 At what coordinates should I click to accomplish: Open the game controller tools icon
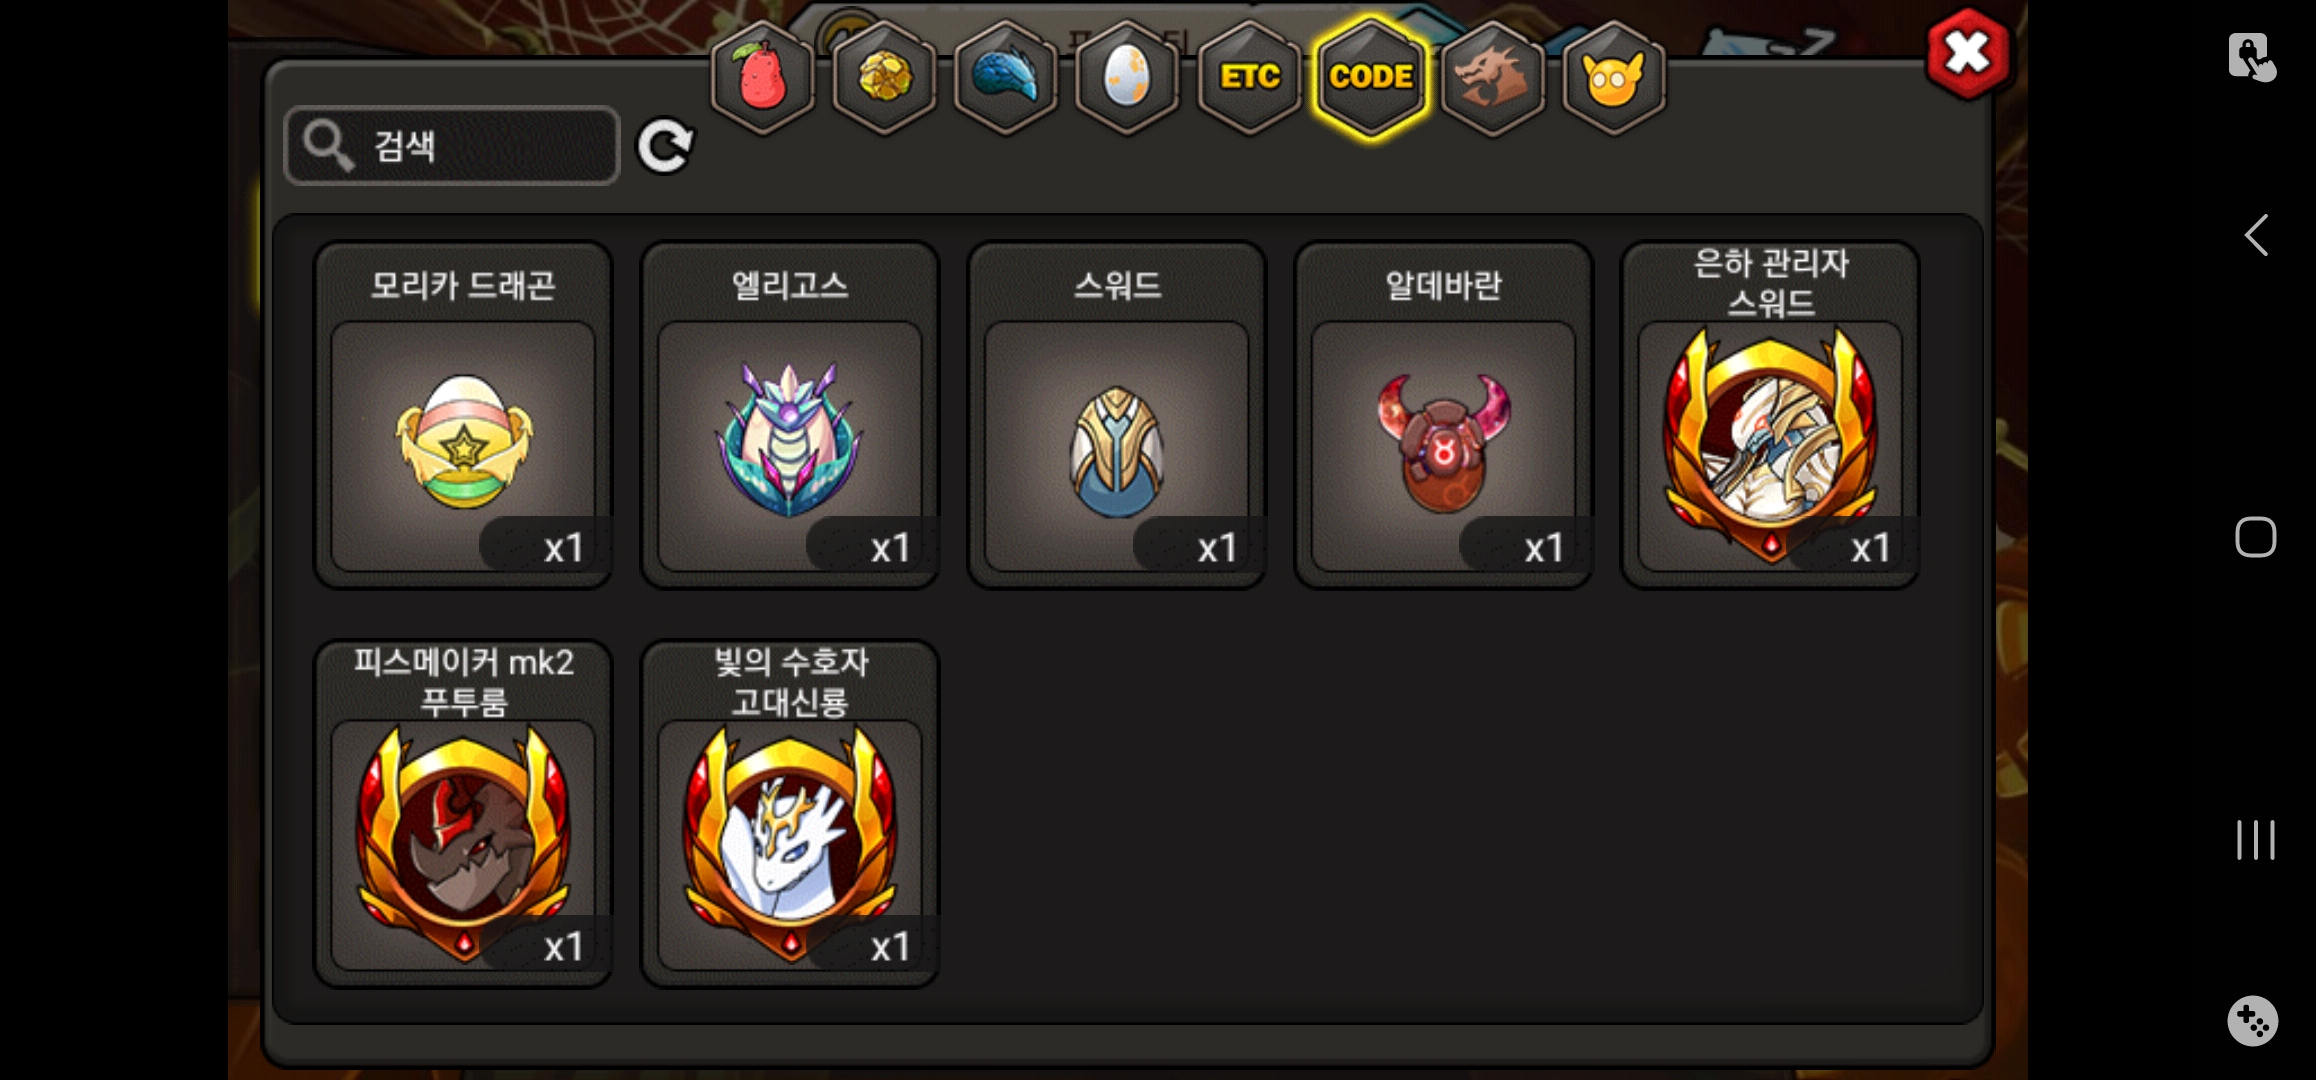coord(2253,1021)
